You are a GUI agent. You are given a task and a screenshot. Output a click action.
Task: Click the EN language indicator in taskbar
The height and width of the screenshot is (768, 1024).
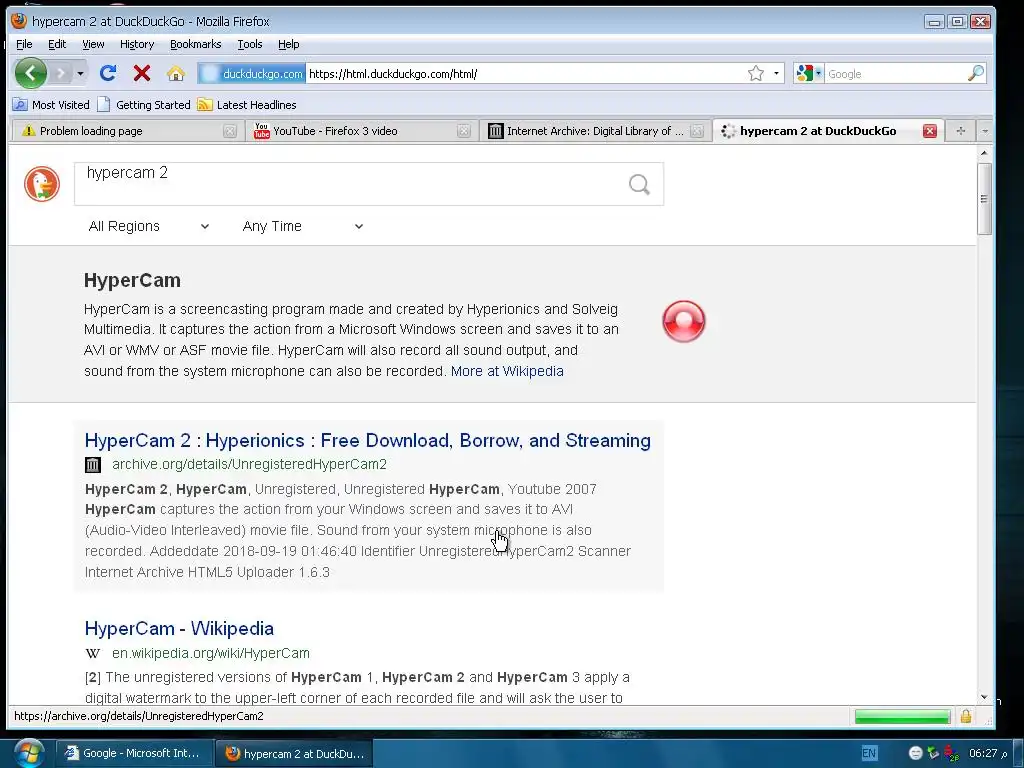click(869, 753)
